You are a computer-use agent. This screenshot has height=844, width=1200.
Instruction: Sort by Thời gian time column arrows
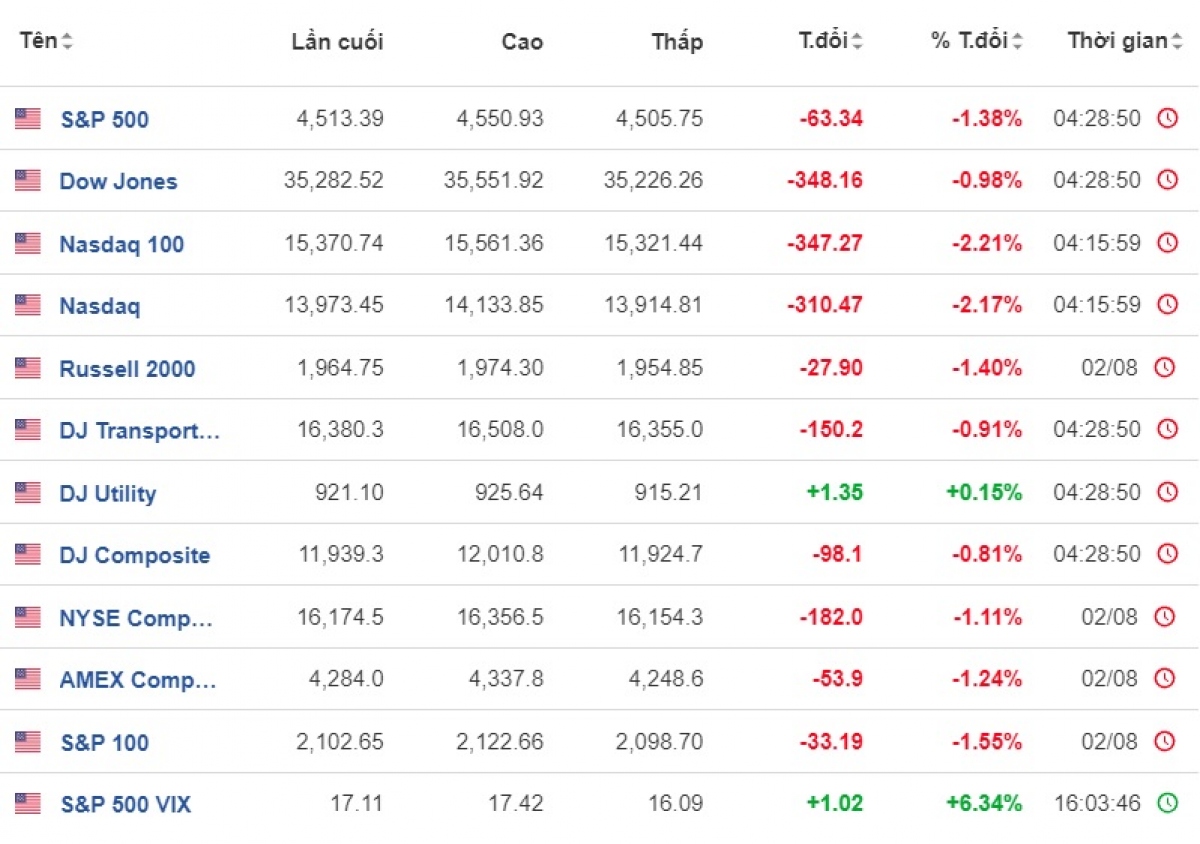point(1177,41)
